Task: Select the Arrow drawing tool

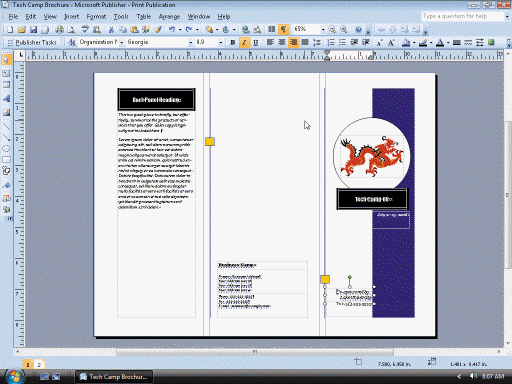Action: (x=6, y=137)
